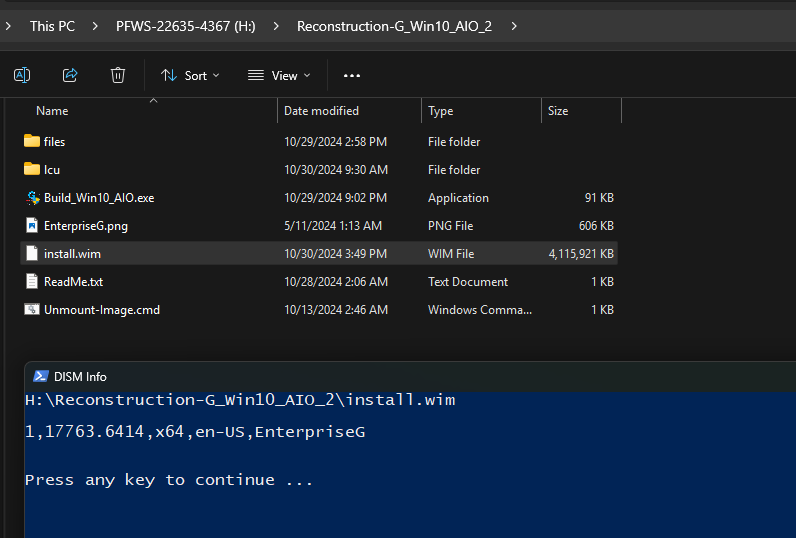Click the 10/13/2024 2:46 AM date cell
796x538 pixels.
[x=336, y=310]
